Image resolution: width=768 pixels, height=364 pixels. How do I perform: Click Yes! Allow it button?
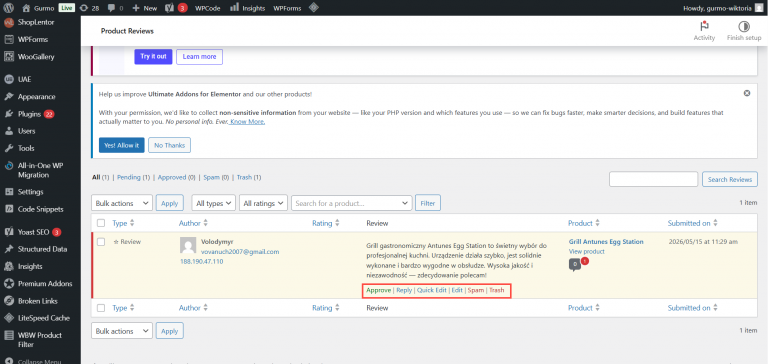point(121,145)
